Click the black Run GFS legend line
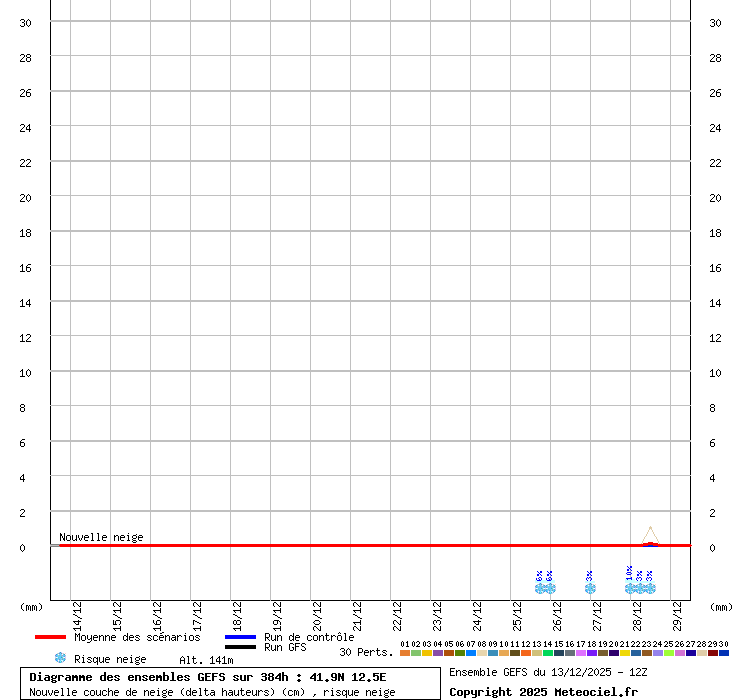Screen dimensions: 740x700 [240, 647]
